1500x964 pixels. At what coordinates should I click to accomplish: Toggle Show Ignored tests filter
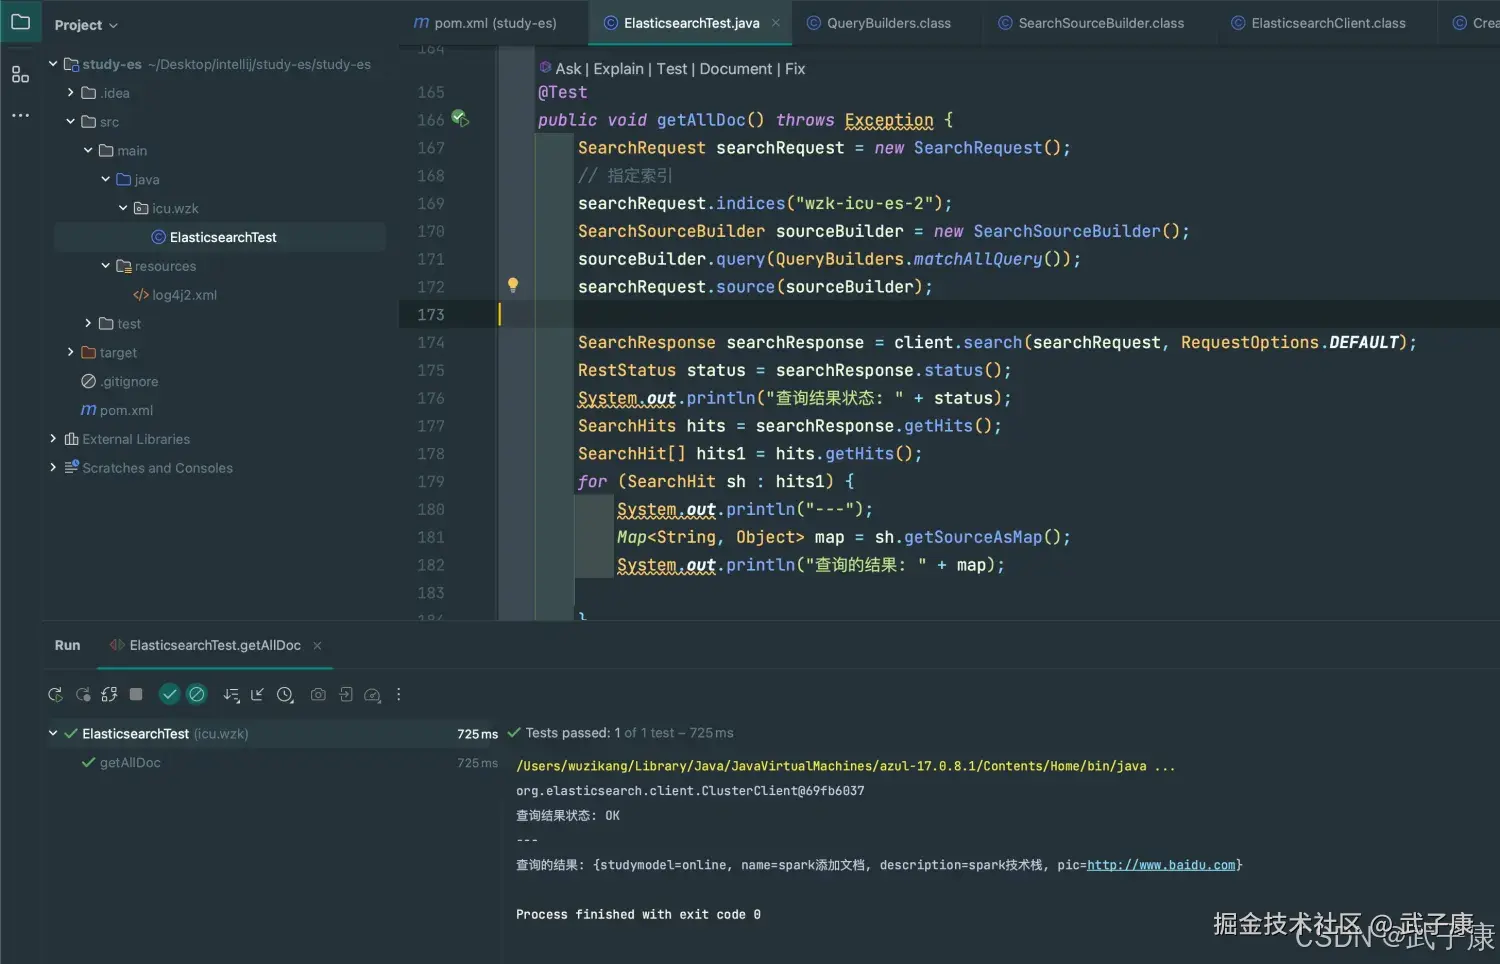pyautogui.click(x=196, y=694)
